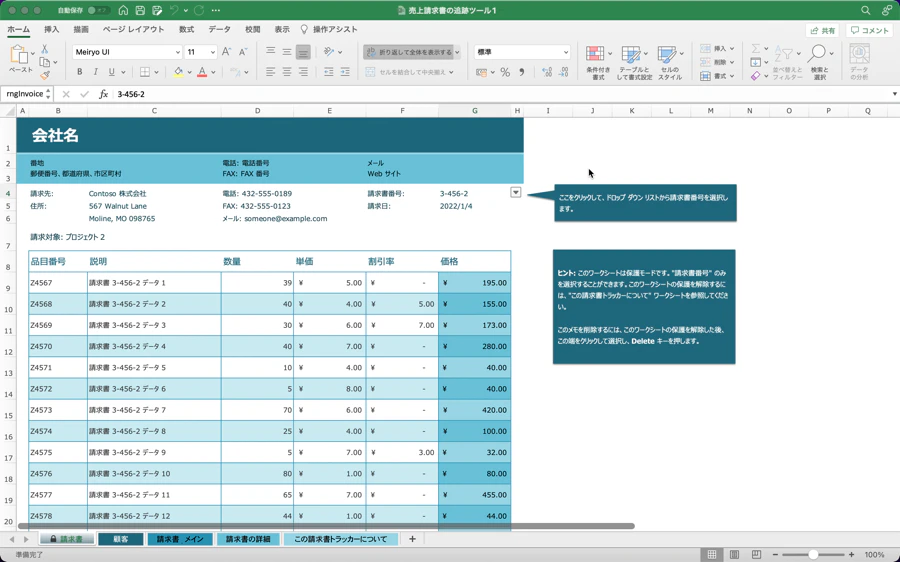Open the ホーム ribbon tab
Screen dimensions: 900x562
[x=18, y=30]
